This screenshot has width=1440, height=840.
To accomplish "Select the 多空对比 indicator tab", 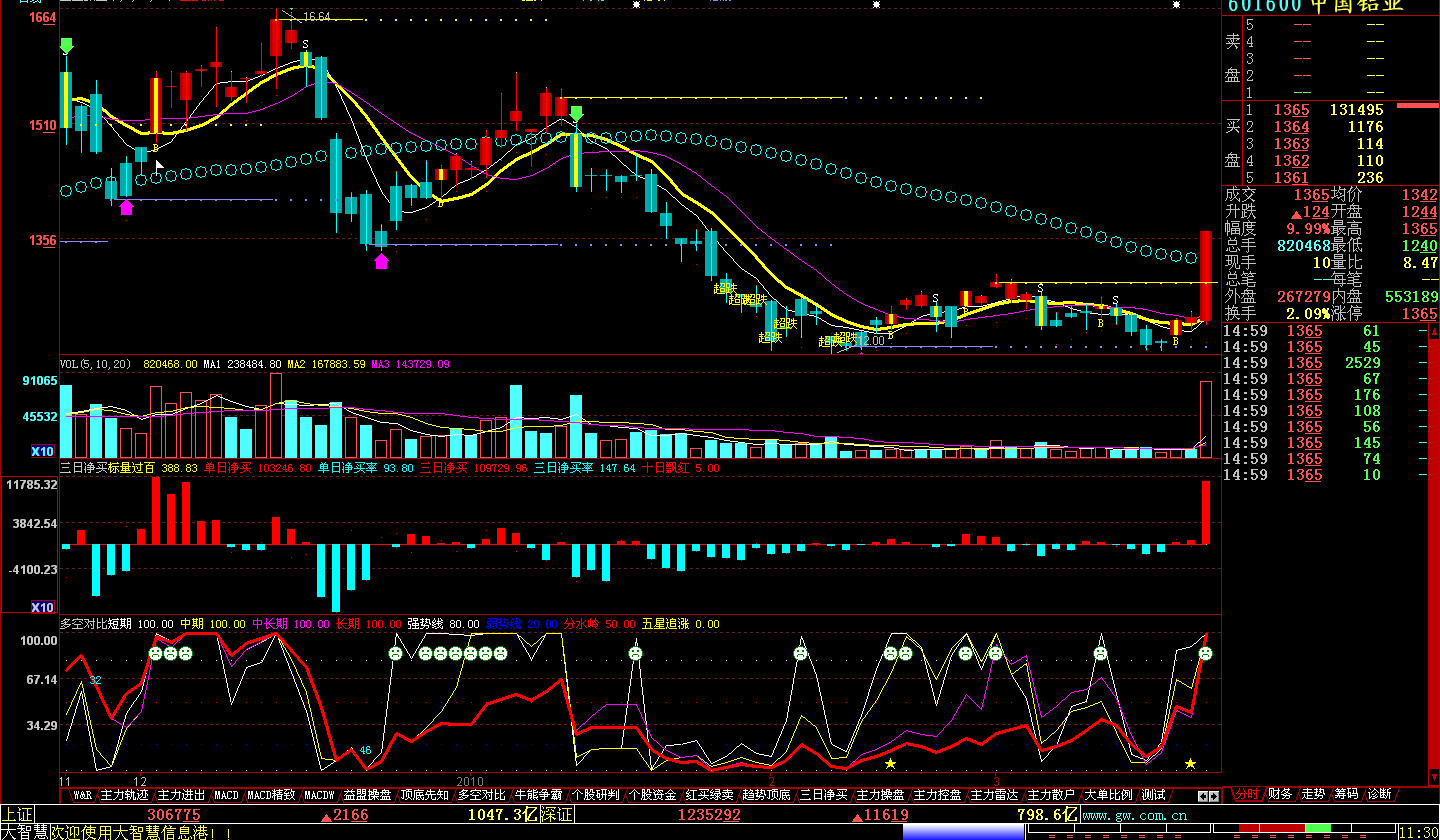I will click(482, 795).
